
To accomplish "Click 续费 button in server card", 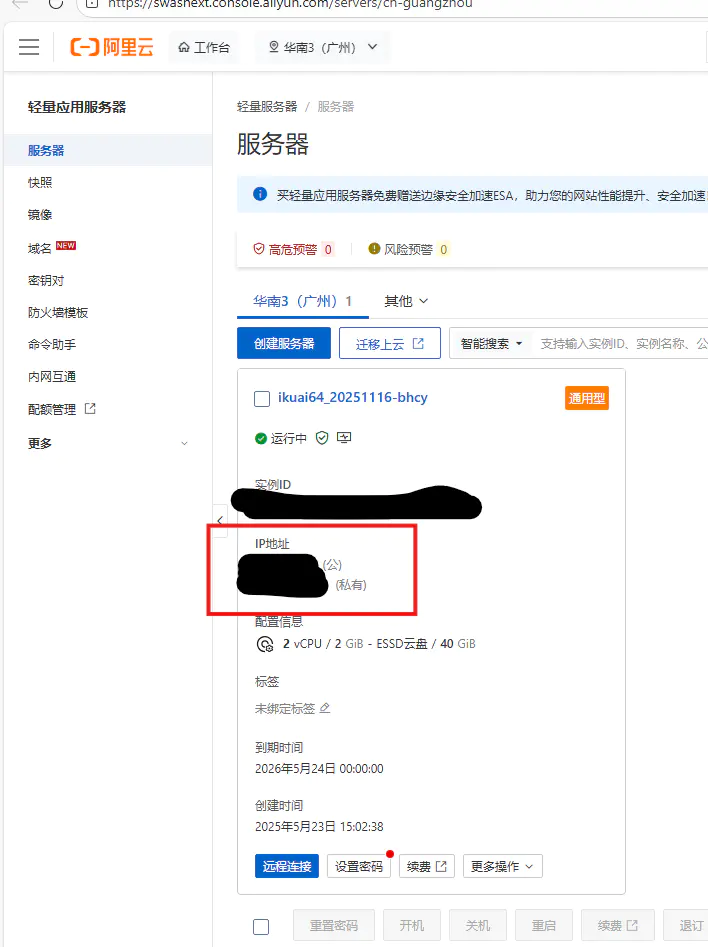I will (426, 866).
